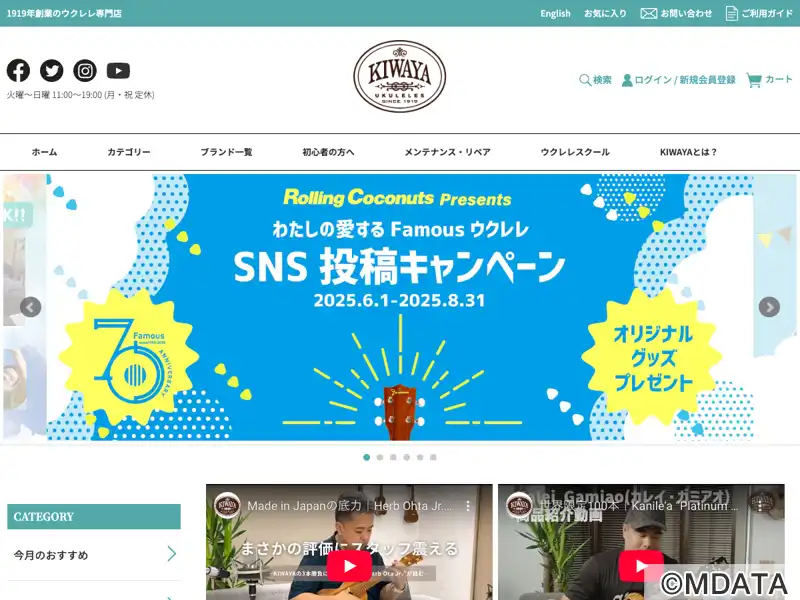
Task: Click the envelope お問い合わせ contact icon
Action: (x=648, y=13)
